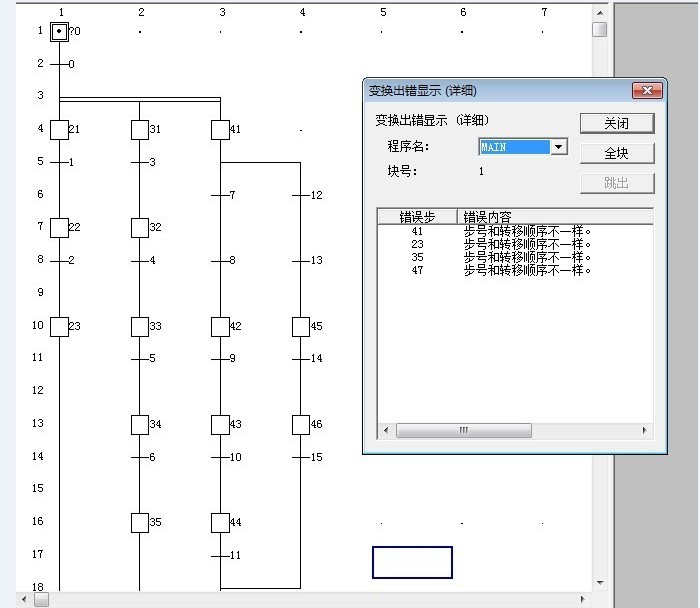Screen dimensions: 700x608
Task: Click the 全块 button
Action: [616, 153]
